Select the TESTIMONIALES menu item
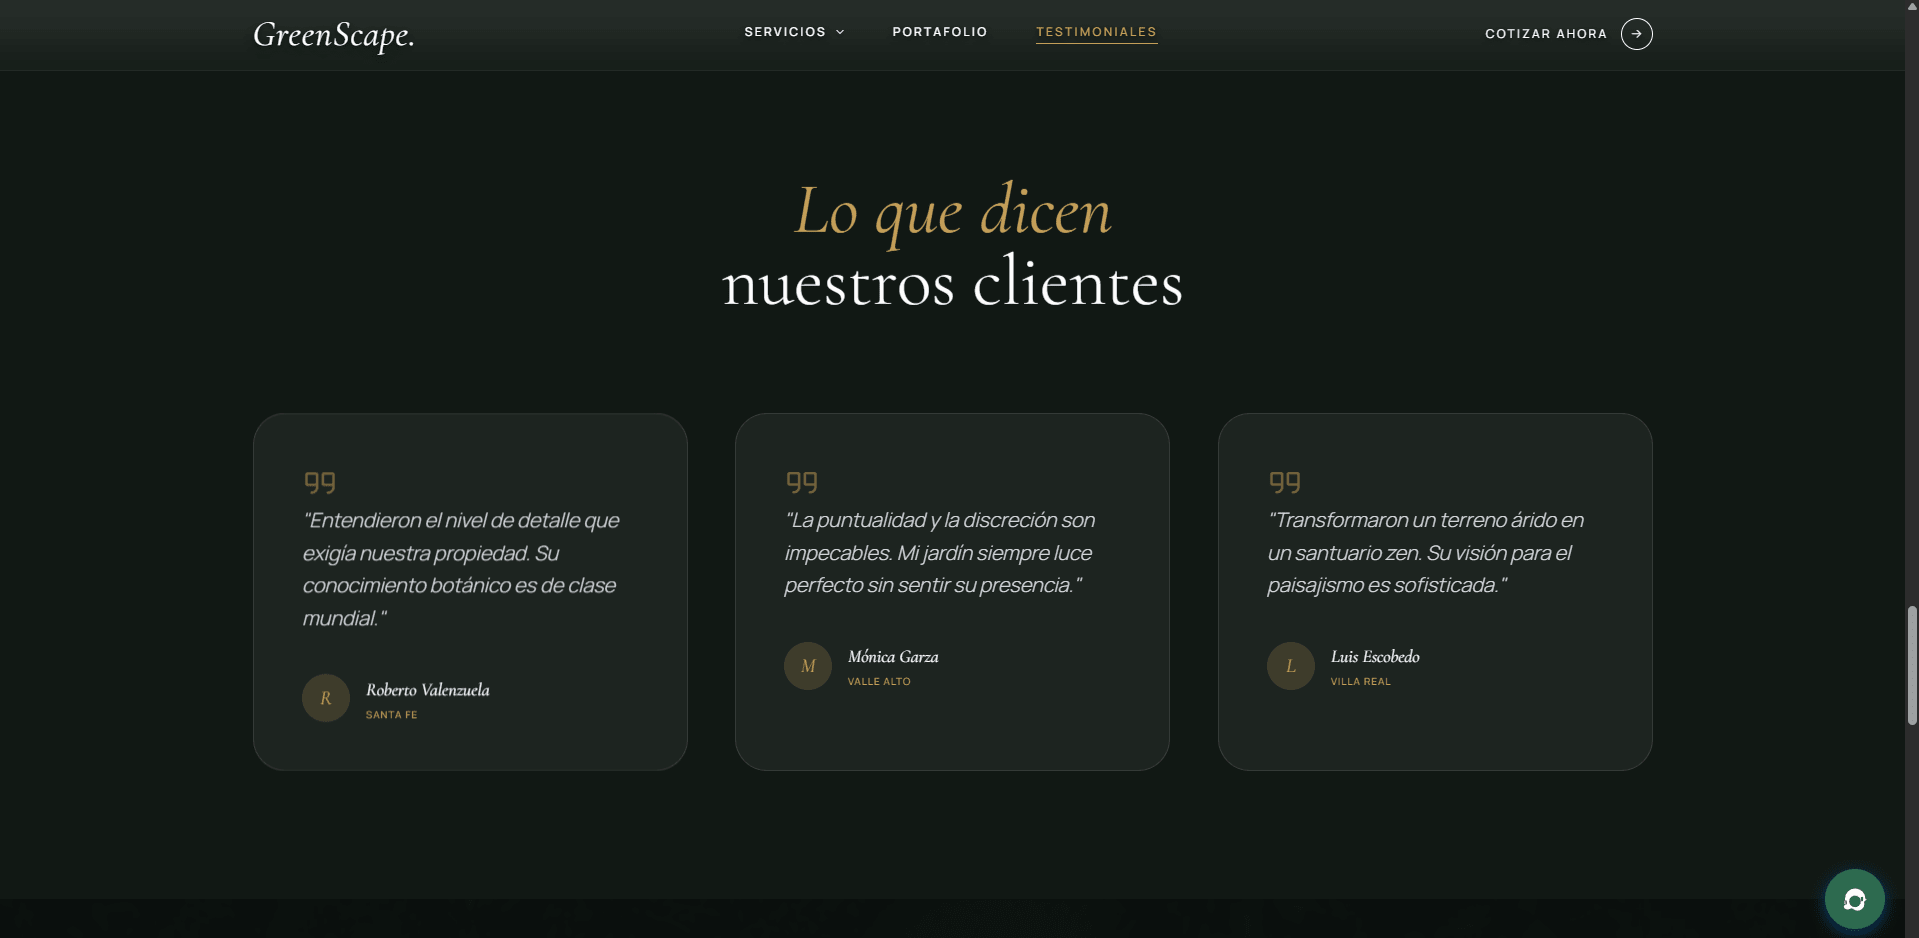Screen dimensions: 1919x938 (x=1096, y=31)
